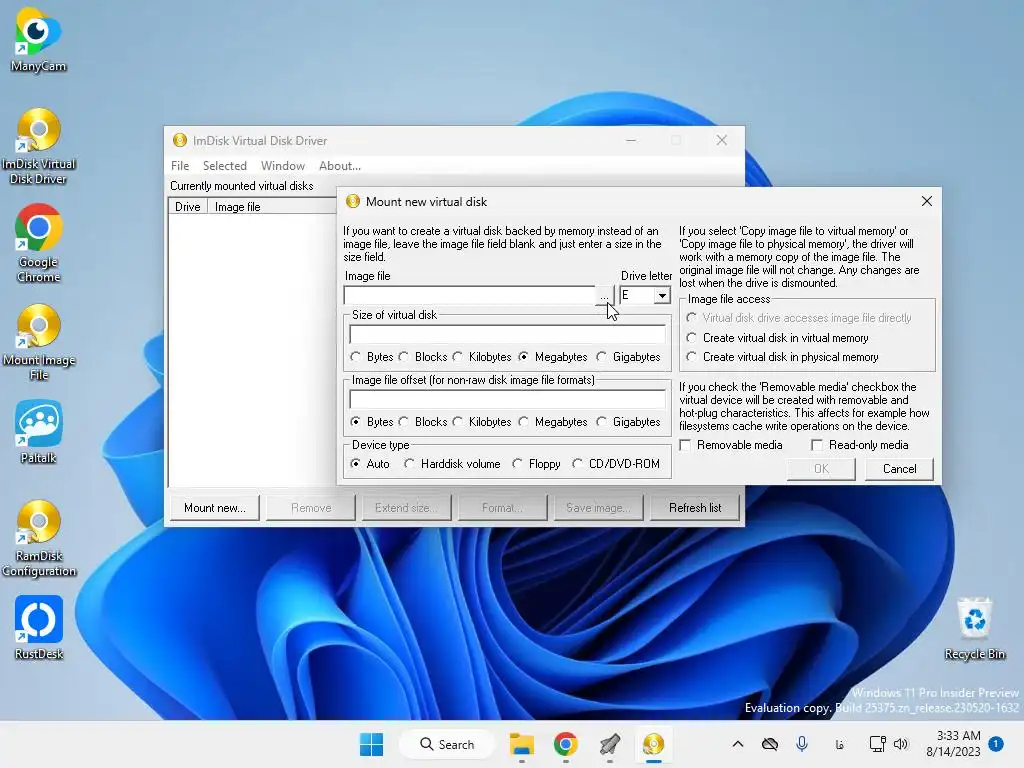This screenshot has width=1024, height=768.
Task: Open the Window menu in ImDisk
Action: 283,166
